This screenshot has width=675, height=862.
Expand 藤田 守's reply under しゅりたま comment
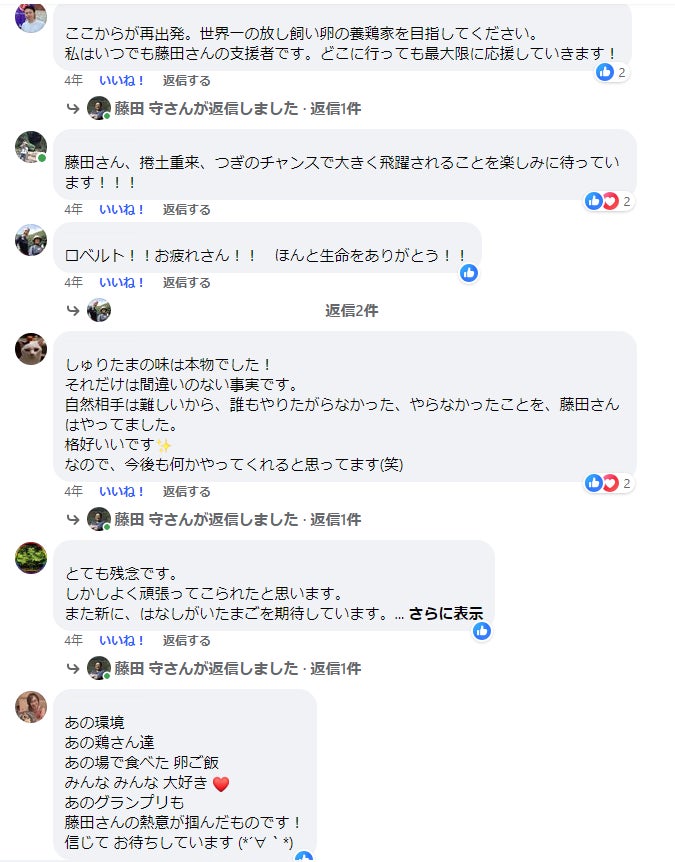[x=237, y=520]
